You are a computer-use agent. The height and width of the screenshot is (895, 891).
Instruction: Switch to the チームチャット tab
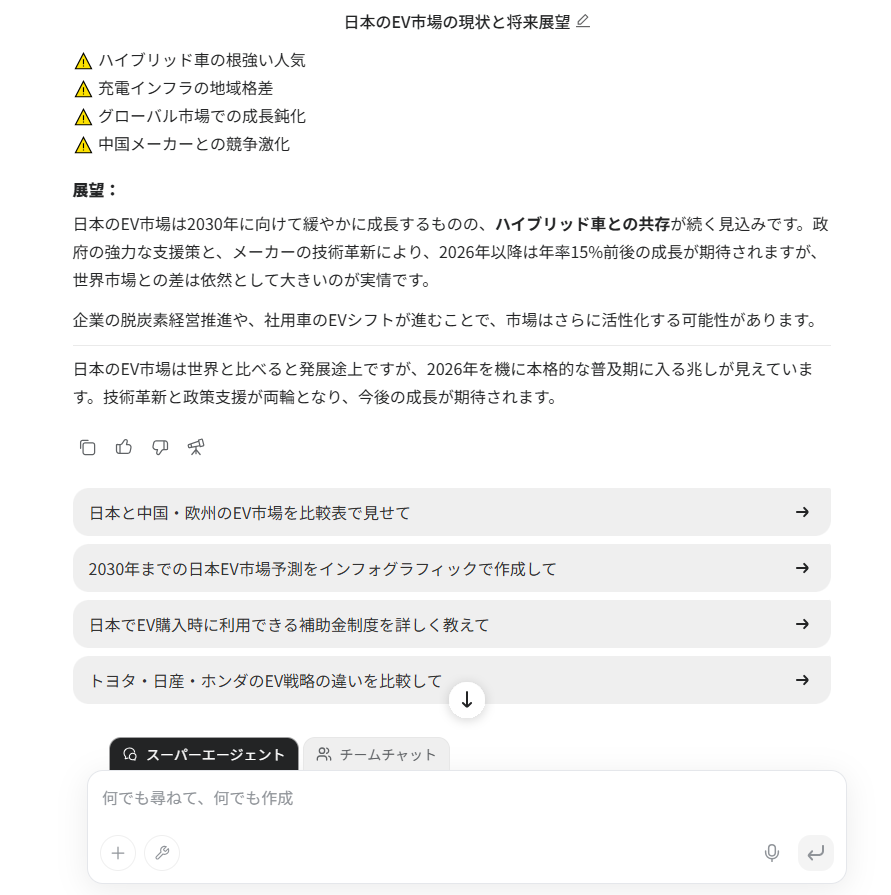tap(376, 755)
